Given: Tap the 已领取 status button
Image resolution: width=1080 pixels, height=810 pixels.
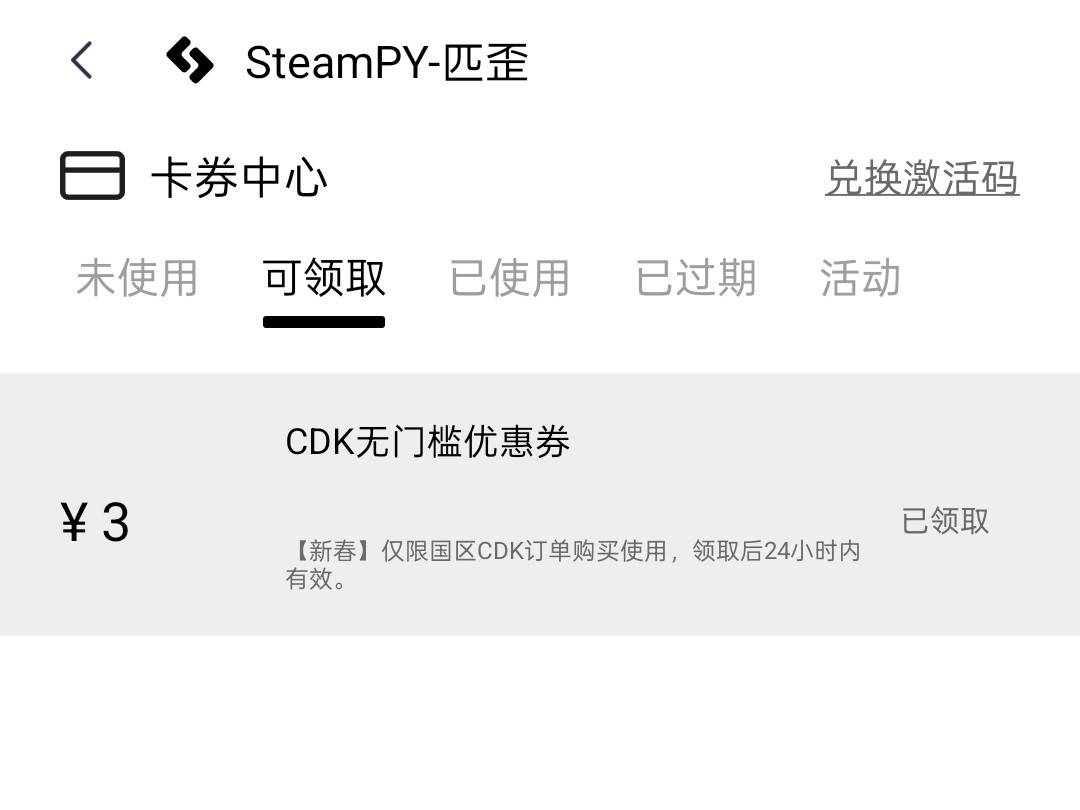Looking at the screenshot, I should (945, 521).
